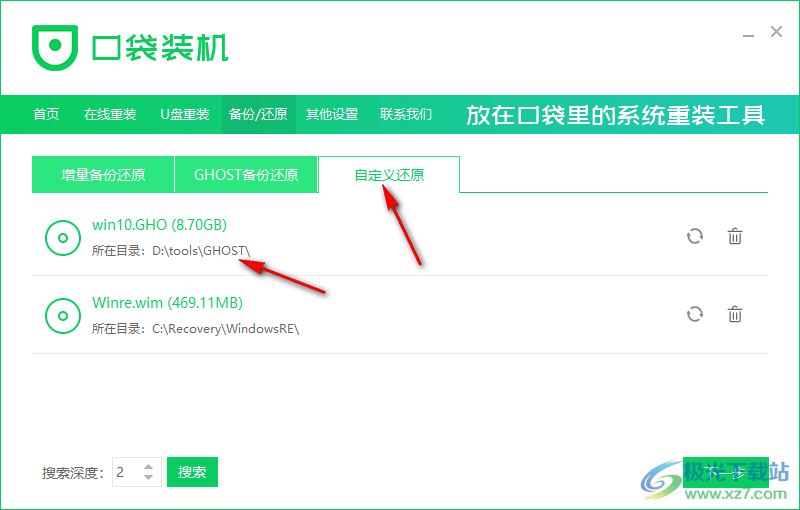Decrease search depth with down arrow
Image resolution: width=800 pixels, height=510 pixels.
point(150,478)
